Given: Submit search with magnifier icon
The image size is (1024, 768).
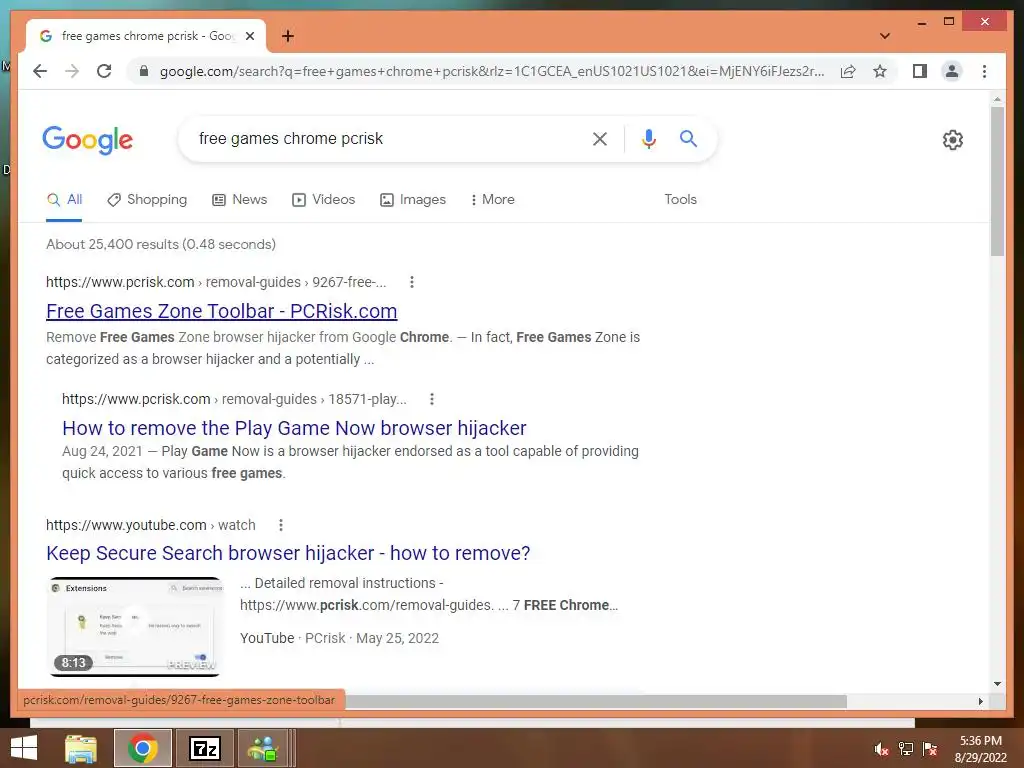Looking at the screenshot, I should click(x=688, y=138).
